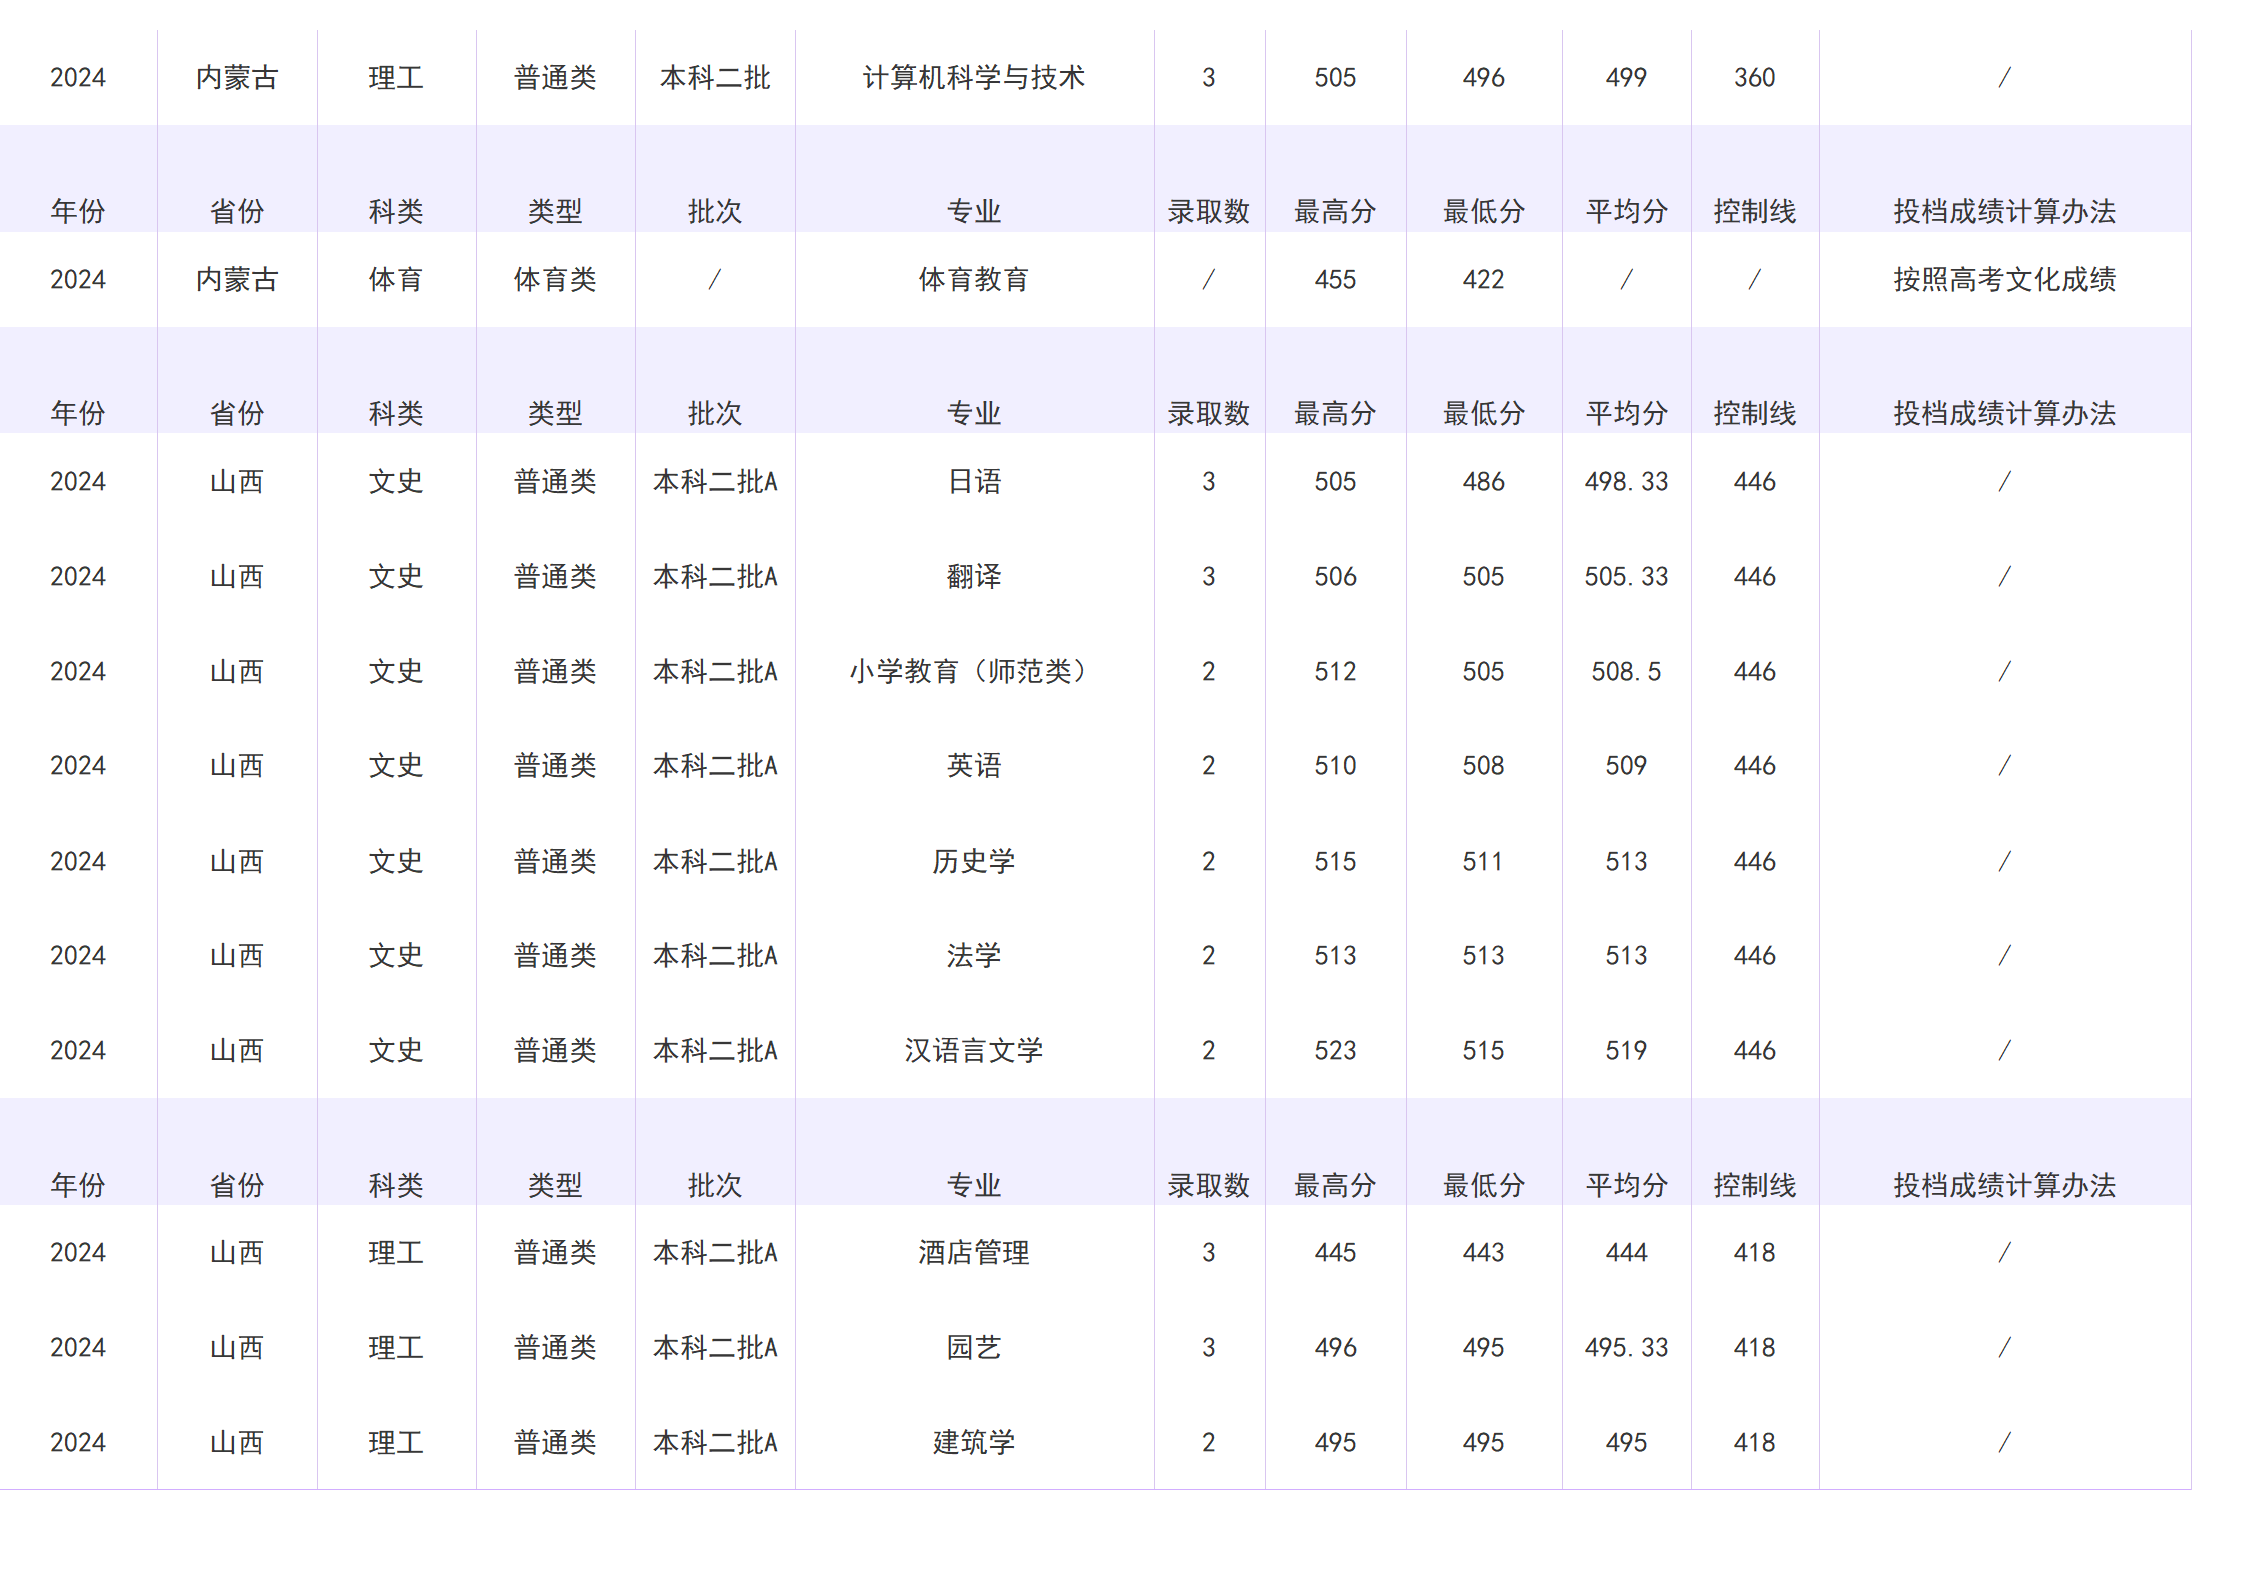2245x1587 pixels.
Task: Select lowest score 515 for 汉语言文学
Action: click(x=1483, y=1051)
